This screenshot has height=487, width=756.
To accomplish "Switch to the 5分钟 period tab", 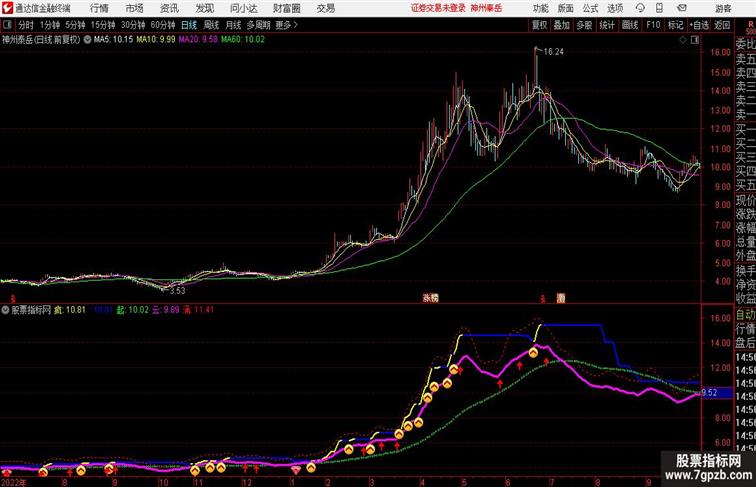I will (75, 25).
